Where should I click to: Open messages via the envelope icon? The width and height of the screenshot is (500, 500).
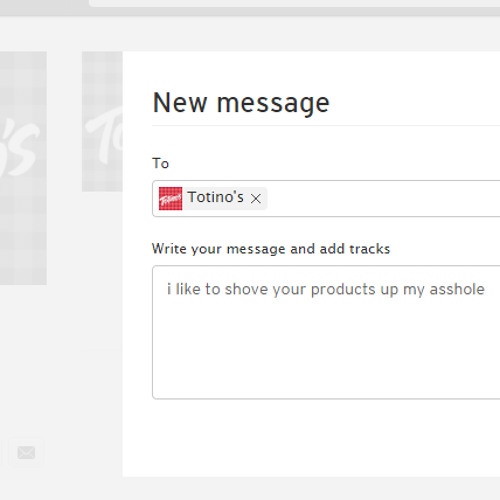tap(26, 453)
